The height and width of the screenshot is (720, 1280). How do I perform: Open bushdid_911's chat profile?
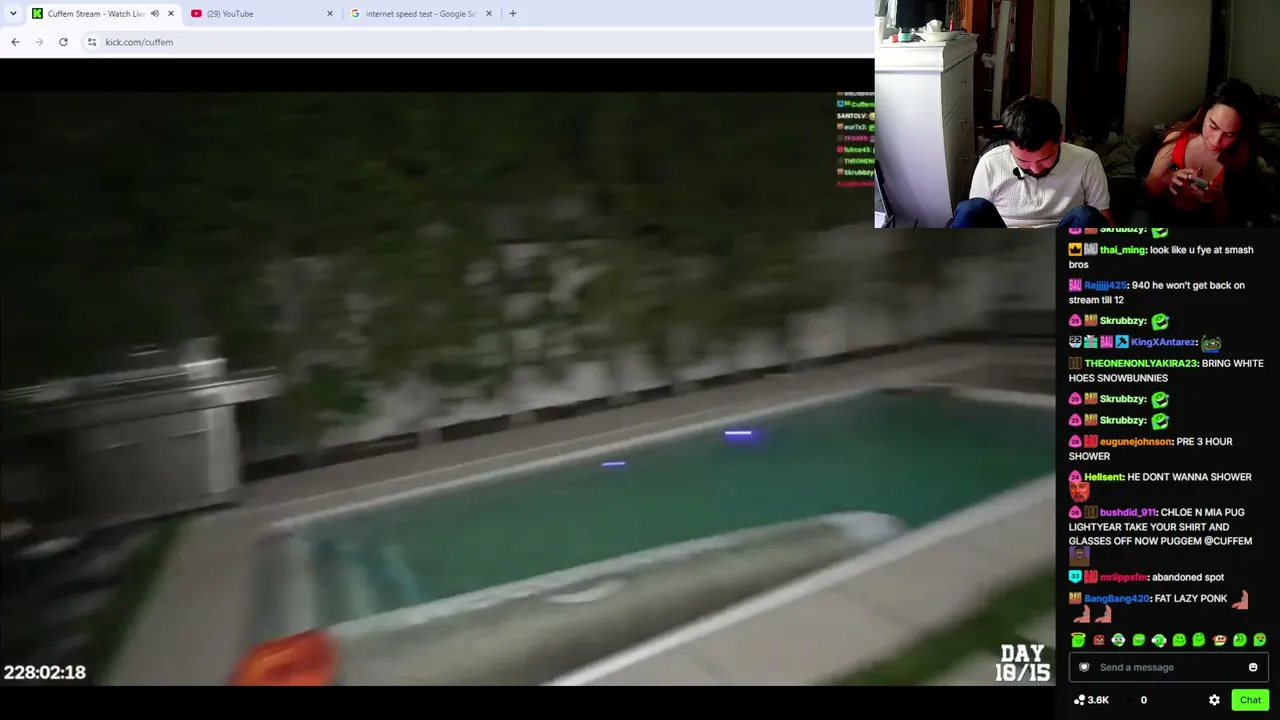click(x=1127, y=512)
